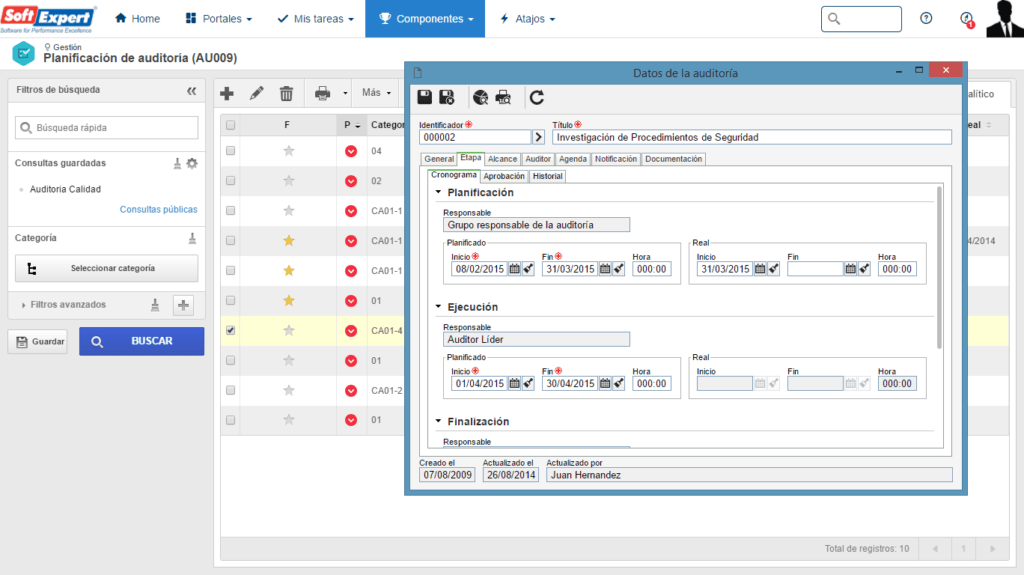Toggle the favorite star on row 04

289,151
